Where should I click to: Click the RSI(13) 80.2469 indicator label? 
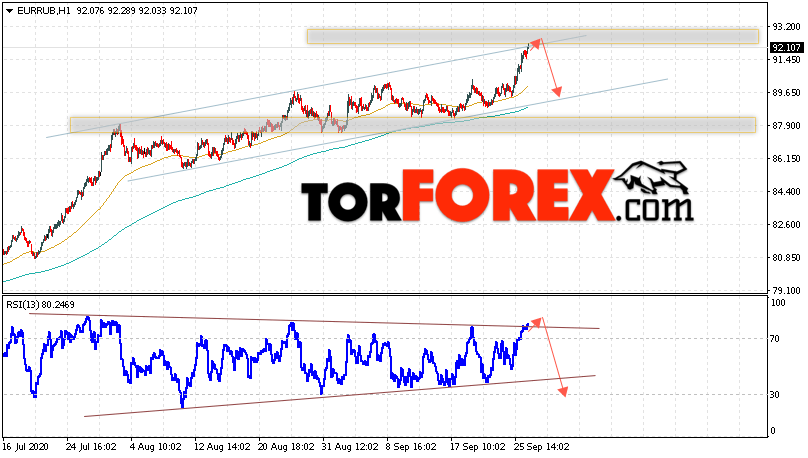click(x=40, y=305)
